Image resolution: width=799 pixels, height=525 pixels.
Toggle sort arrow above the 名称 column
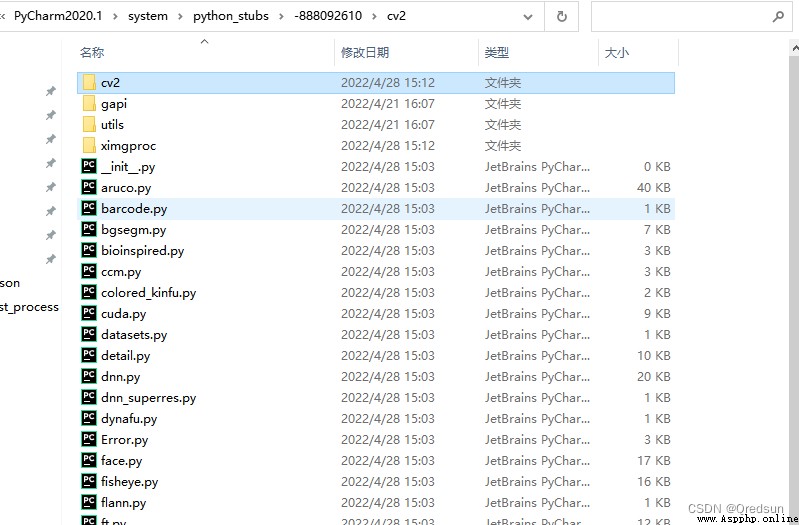[x=204, y=42]
